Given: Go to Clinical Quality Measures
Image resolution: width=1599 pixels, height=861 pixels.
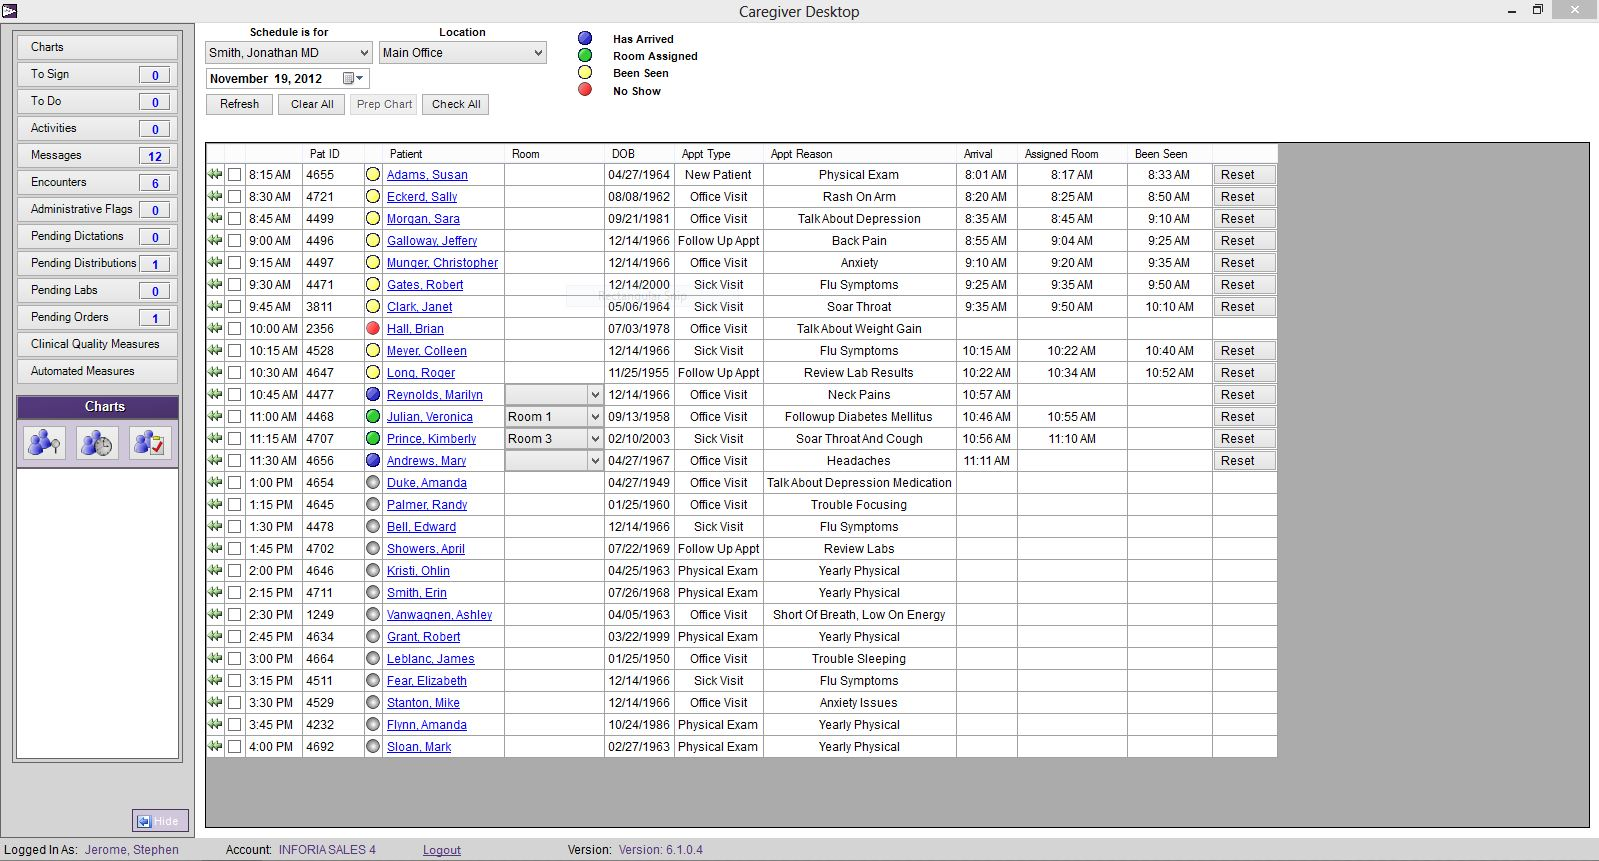Looking at the screenshot, I should [97, 344].
